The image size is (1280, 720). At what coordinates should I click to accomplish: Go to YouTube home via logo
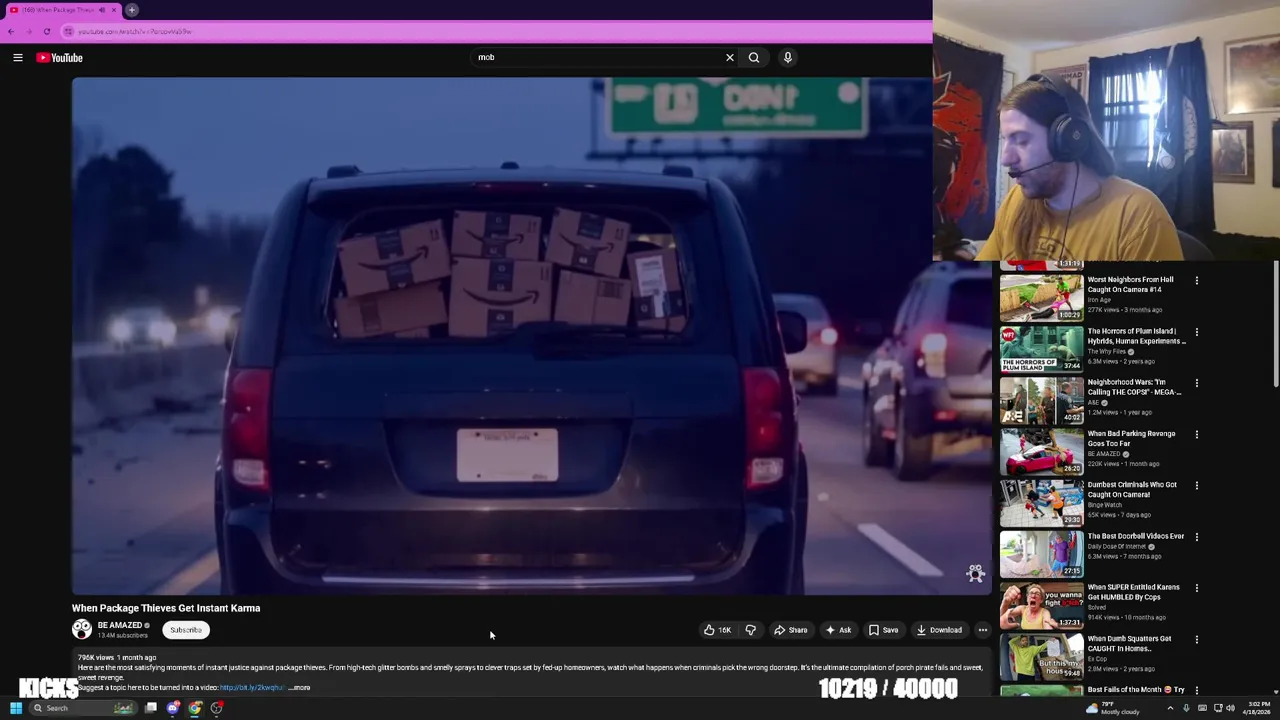[60, 58]
